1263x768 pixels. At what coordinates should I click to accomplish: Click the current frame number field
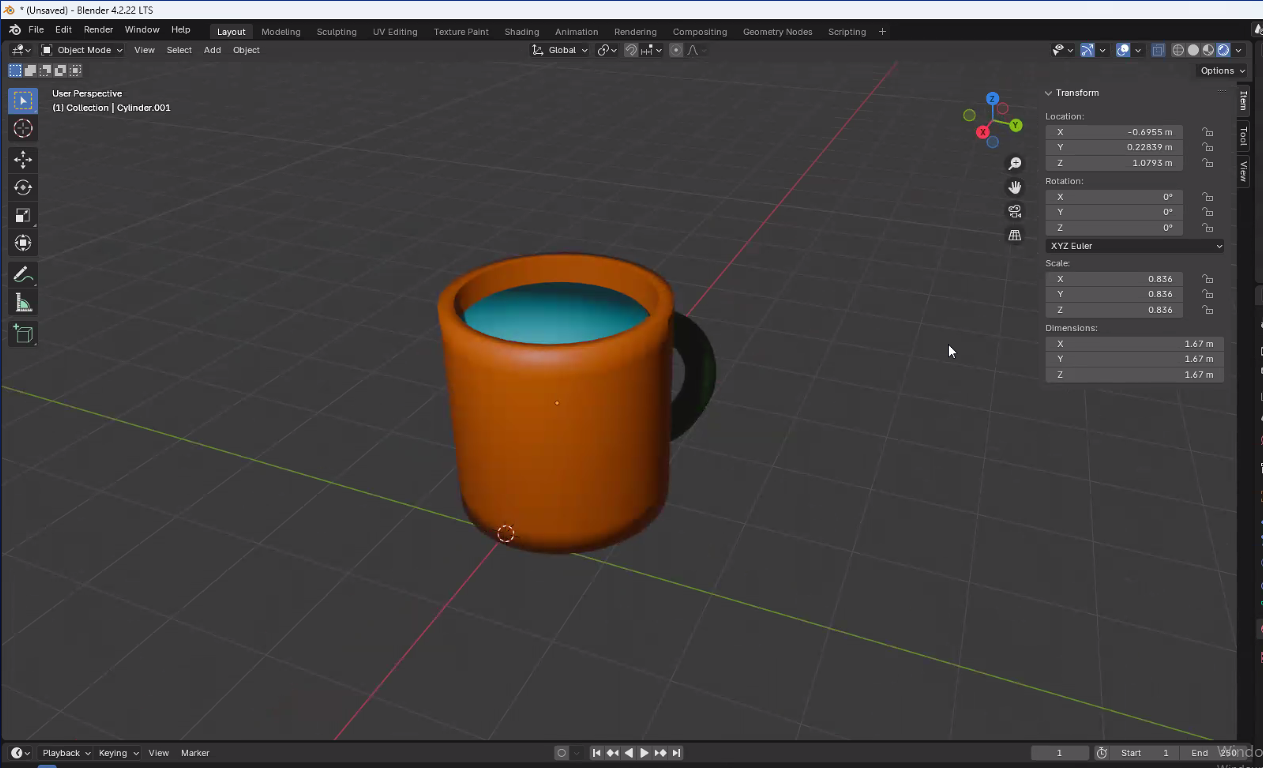click(x=1060, y=753)
